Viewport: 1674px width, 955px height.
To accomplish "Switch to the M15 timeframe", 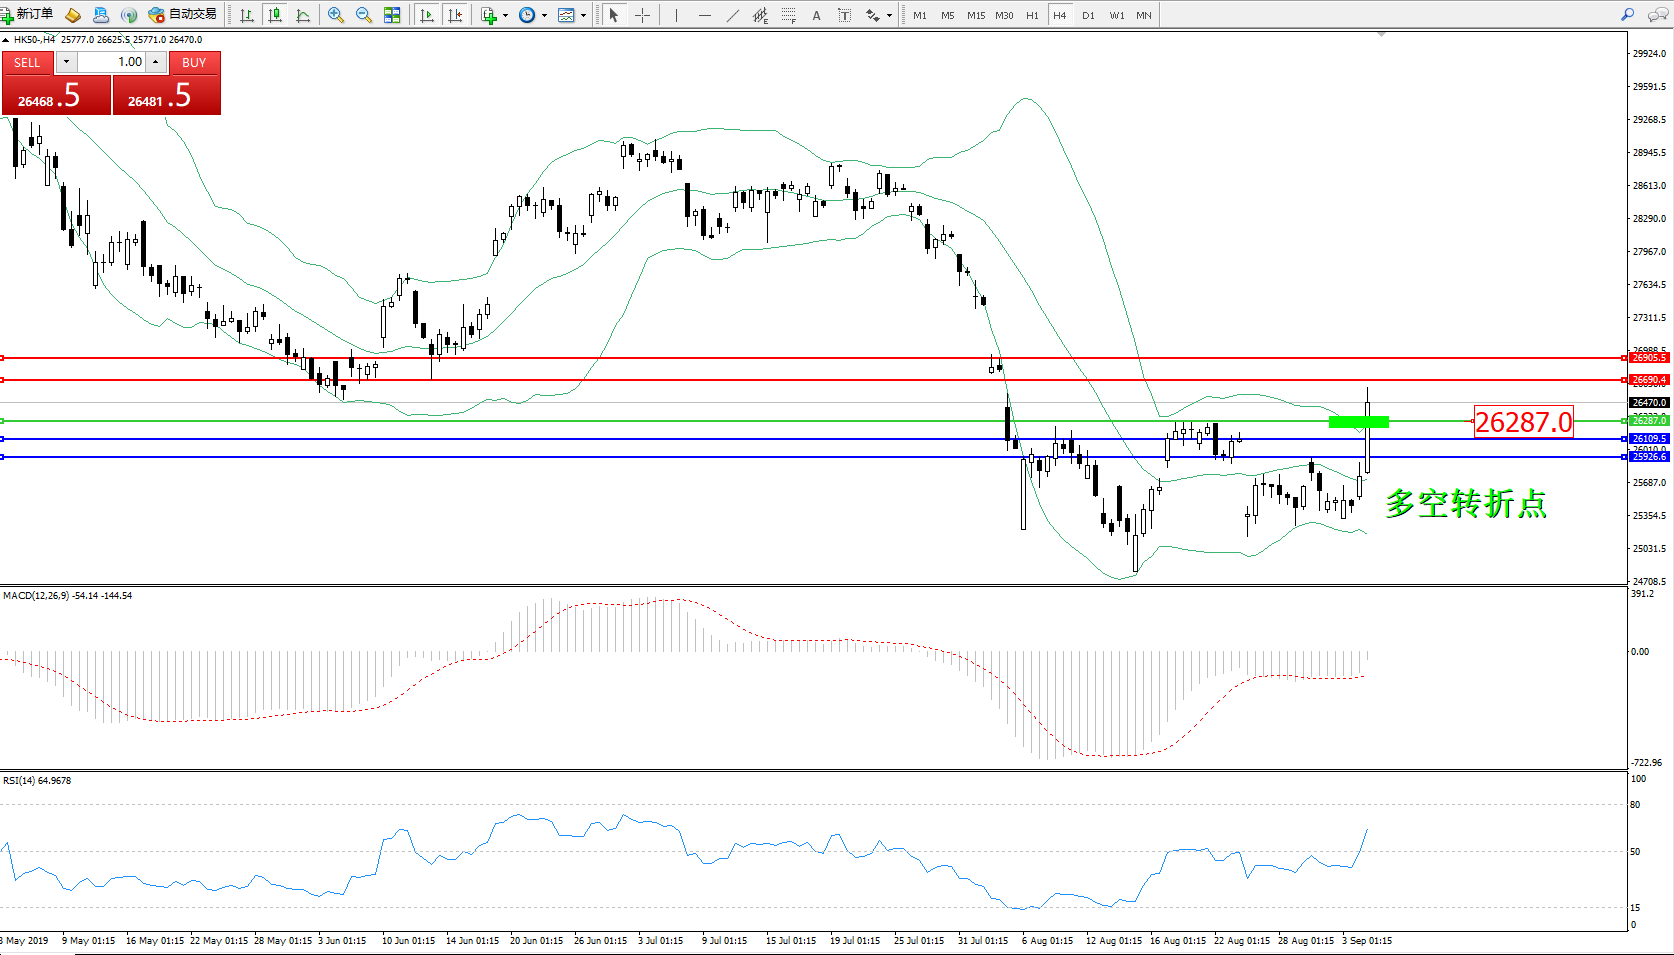I will point(975,15).
